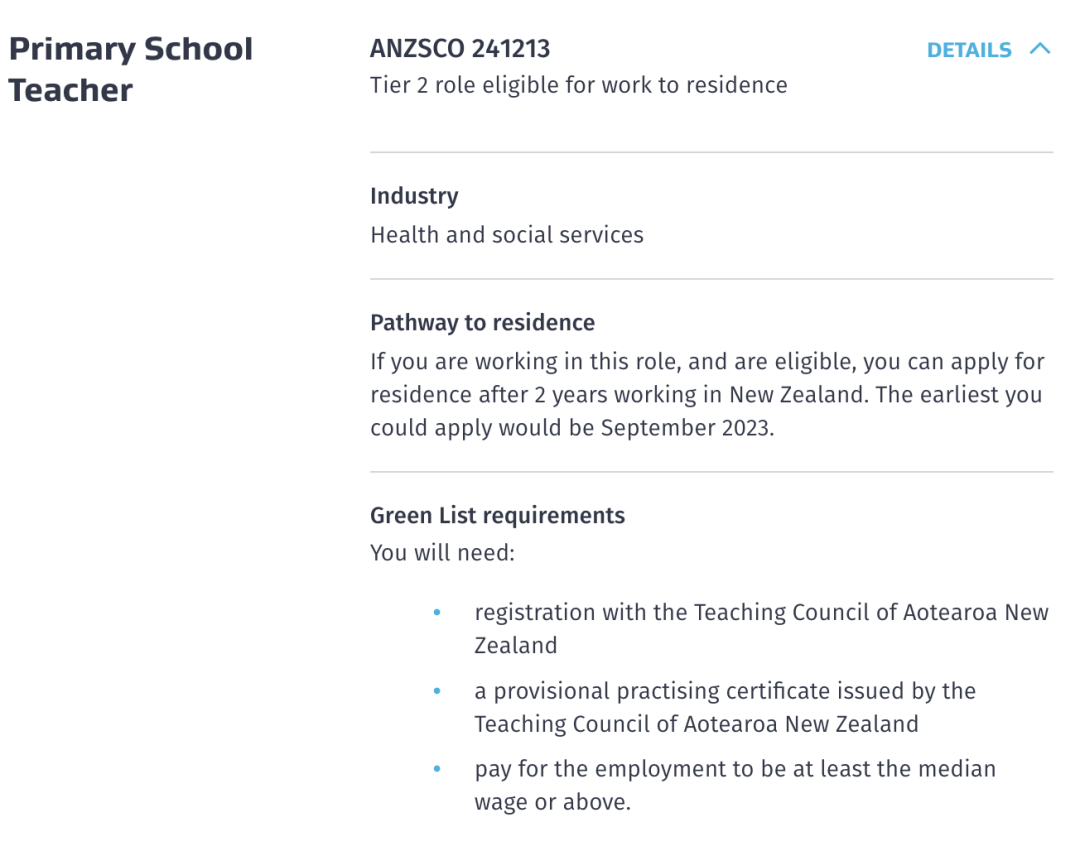Click the median wage pay requirement
Screen dimensions: 1080x856
(x=735, y=785)
